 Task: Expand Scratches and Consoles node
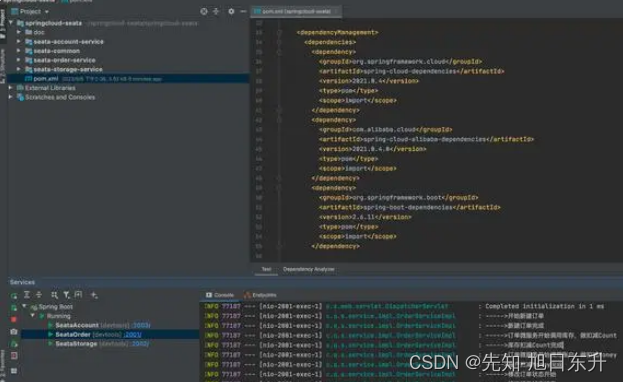(11, 97)
